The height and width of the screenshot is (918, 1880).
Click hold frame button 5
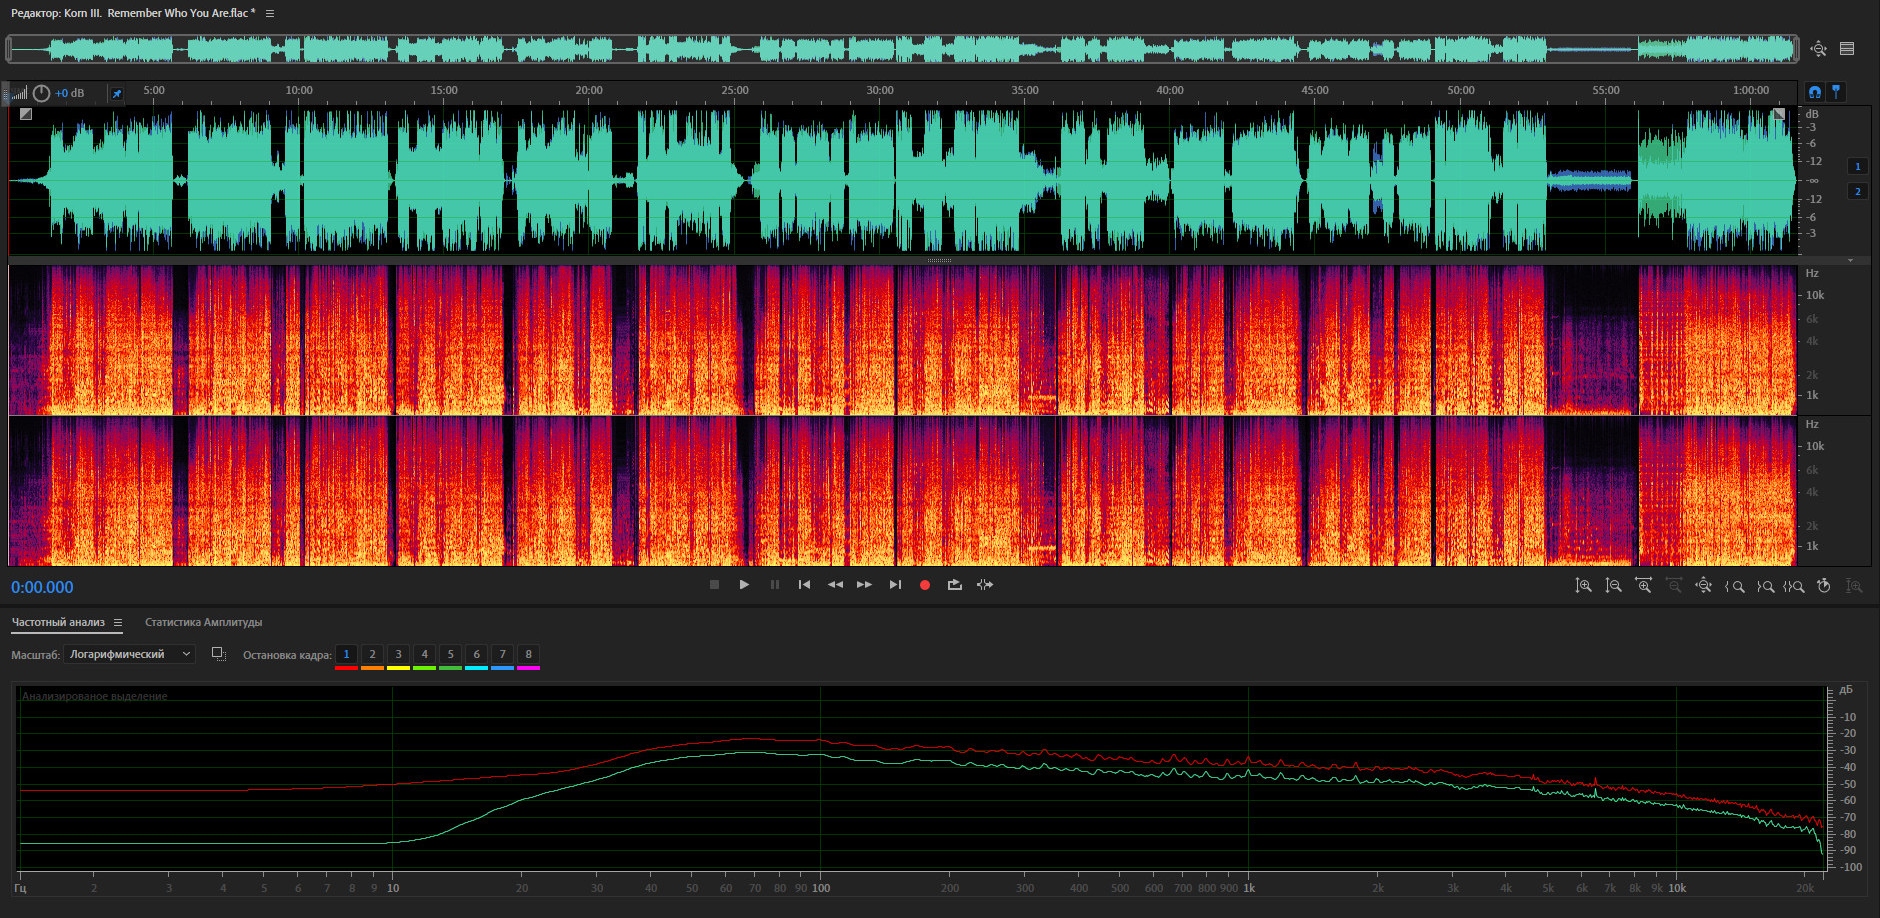[x=450, y=655]
